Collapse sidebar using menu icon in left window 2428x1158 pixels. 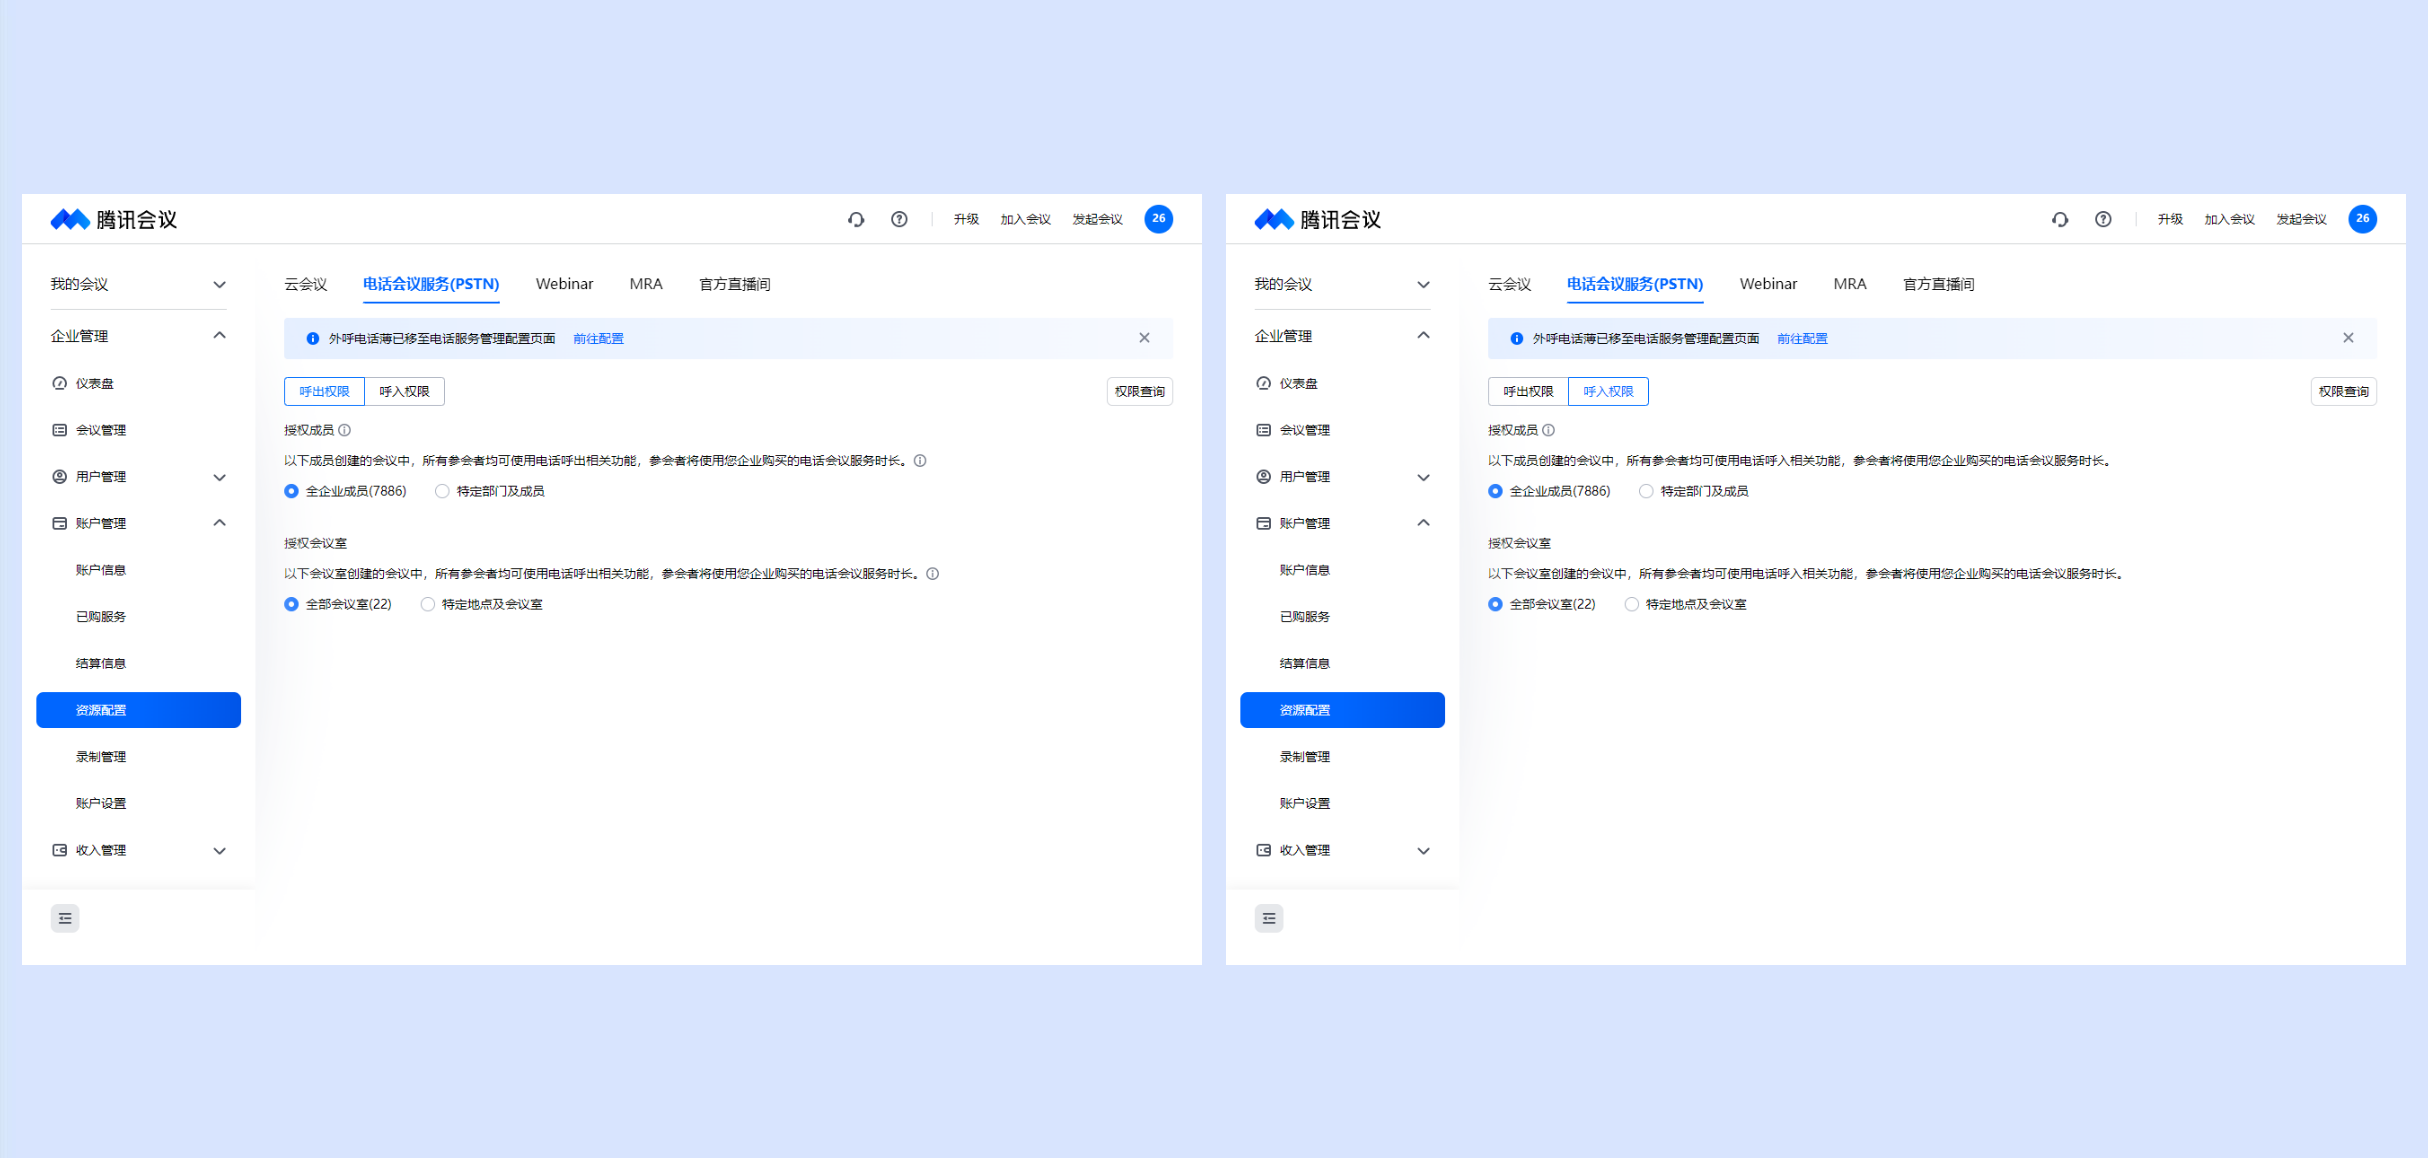65,918
